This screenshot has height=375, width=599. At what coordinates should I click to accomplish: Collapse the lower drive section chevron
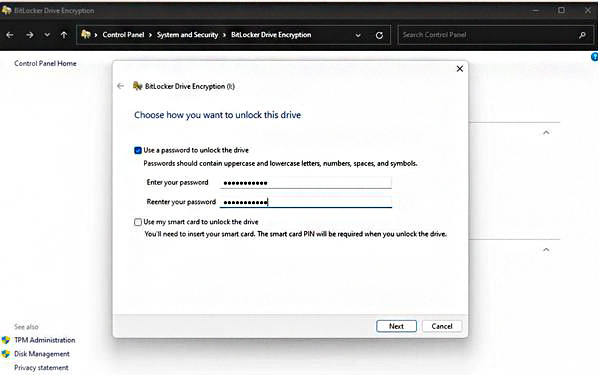(x=546, y=249)
